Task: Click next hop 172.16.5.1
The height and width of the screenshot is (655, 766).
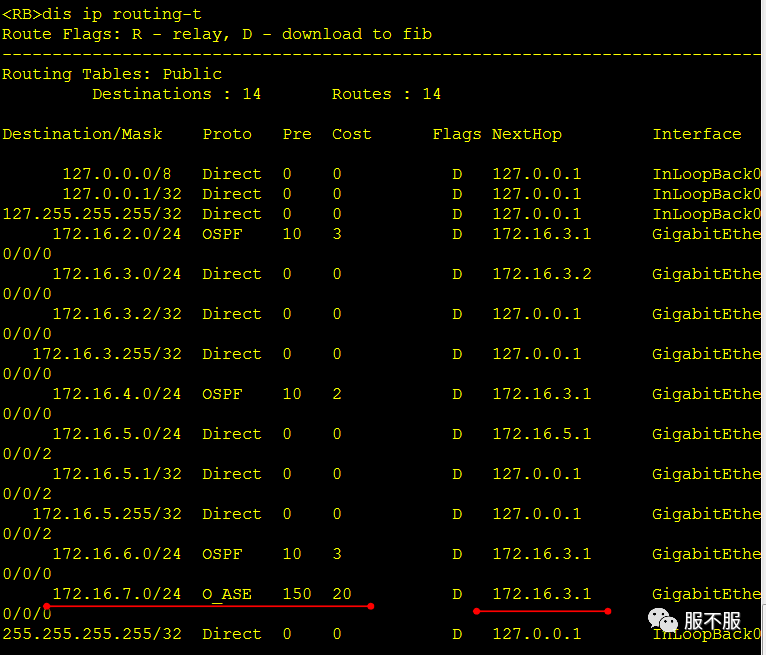Action: pos(541,434)
